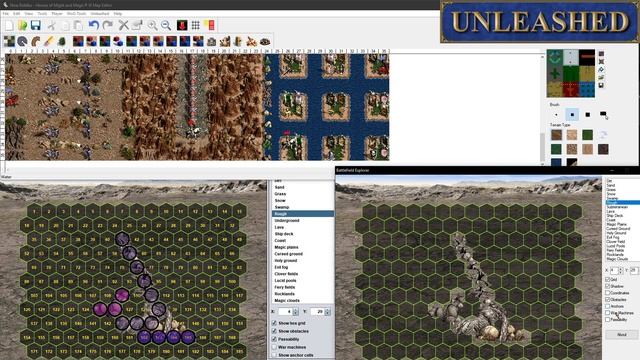Select the highlighted medium brush size
This screenshot has height=360, width=640.
[572, 115]
